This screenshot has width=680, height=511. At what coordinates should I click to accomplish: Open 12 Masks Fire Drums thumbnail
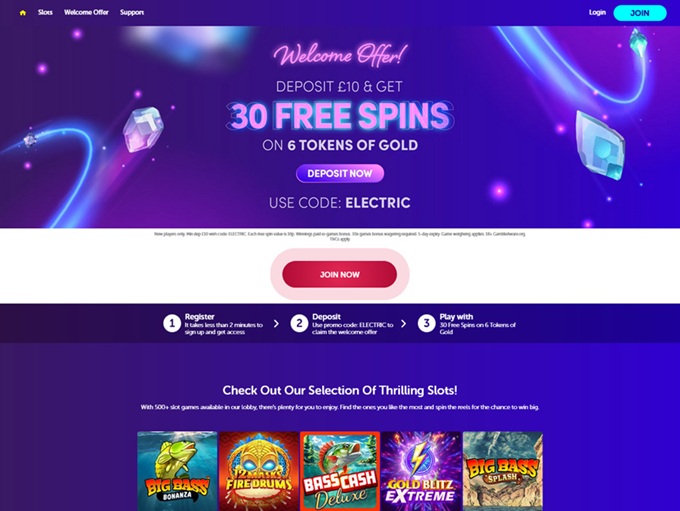tap(259, 471)
